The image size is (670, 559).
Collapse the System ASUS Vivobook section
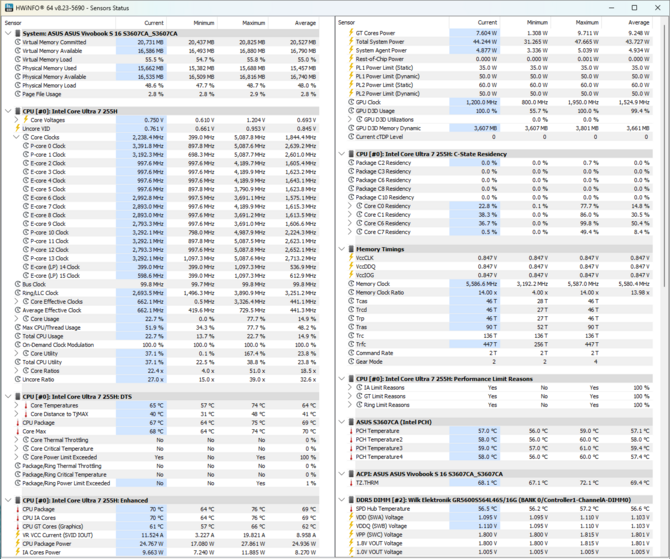(8, 33)
